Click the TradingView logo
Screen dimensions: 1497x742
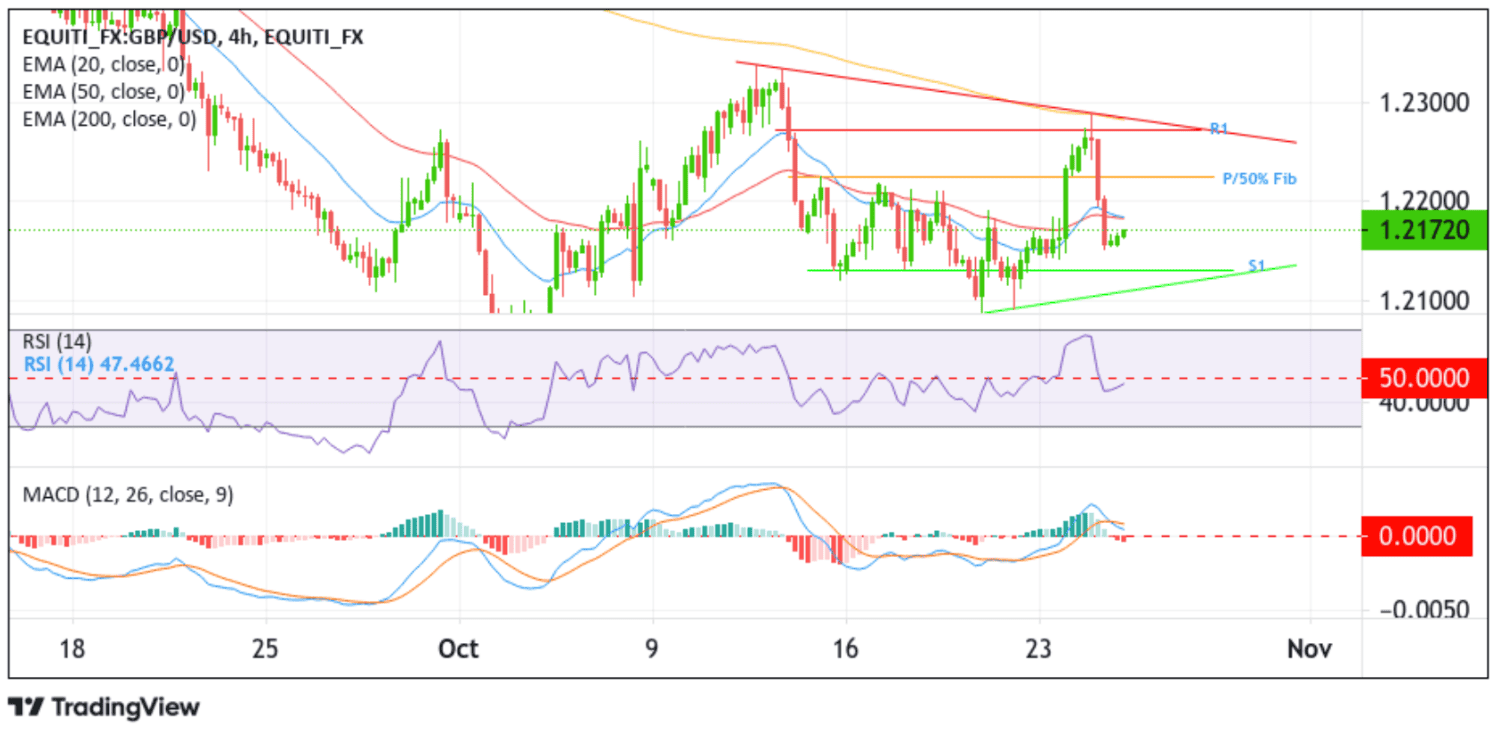click(104, 707)
